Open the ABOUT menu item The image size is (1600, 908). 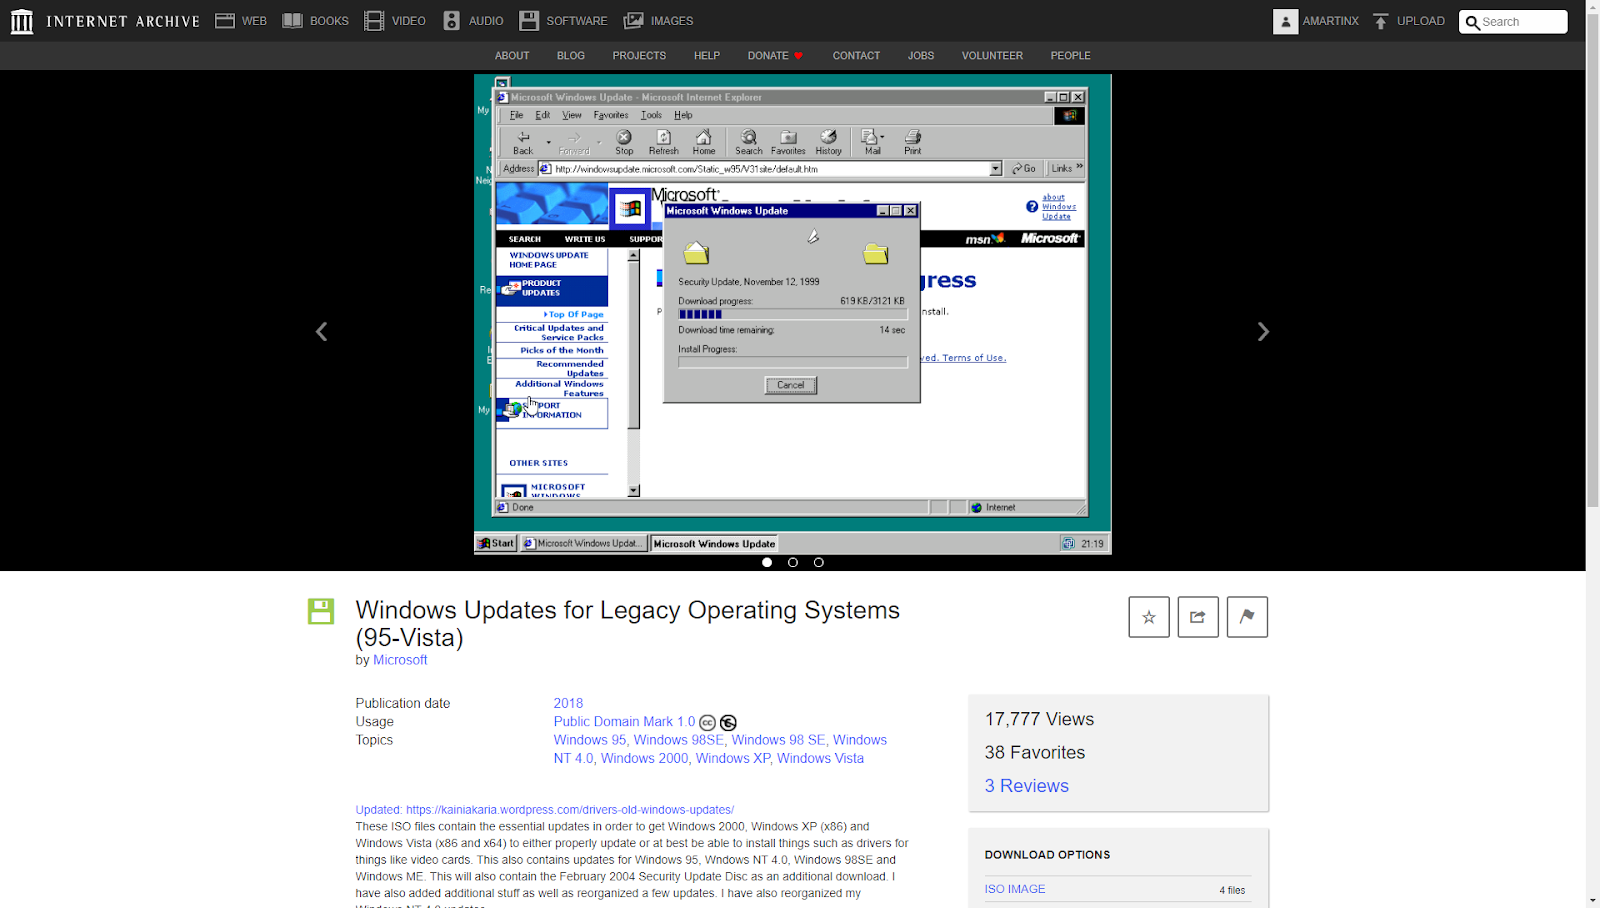pos(512,56)
